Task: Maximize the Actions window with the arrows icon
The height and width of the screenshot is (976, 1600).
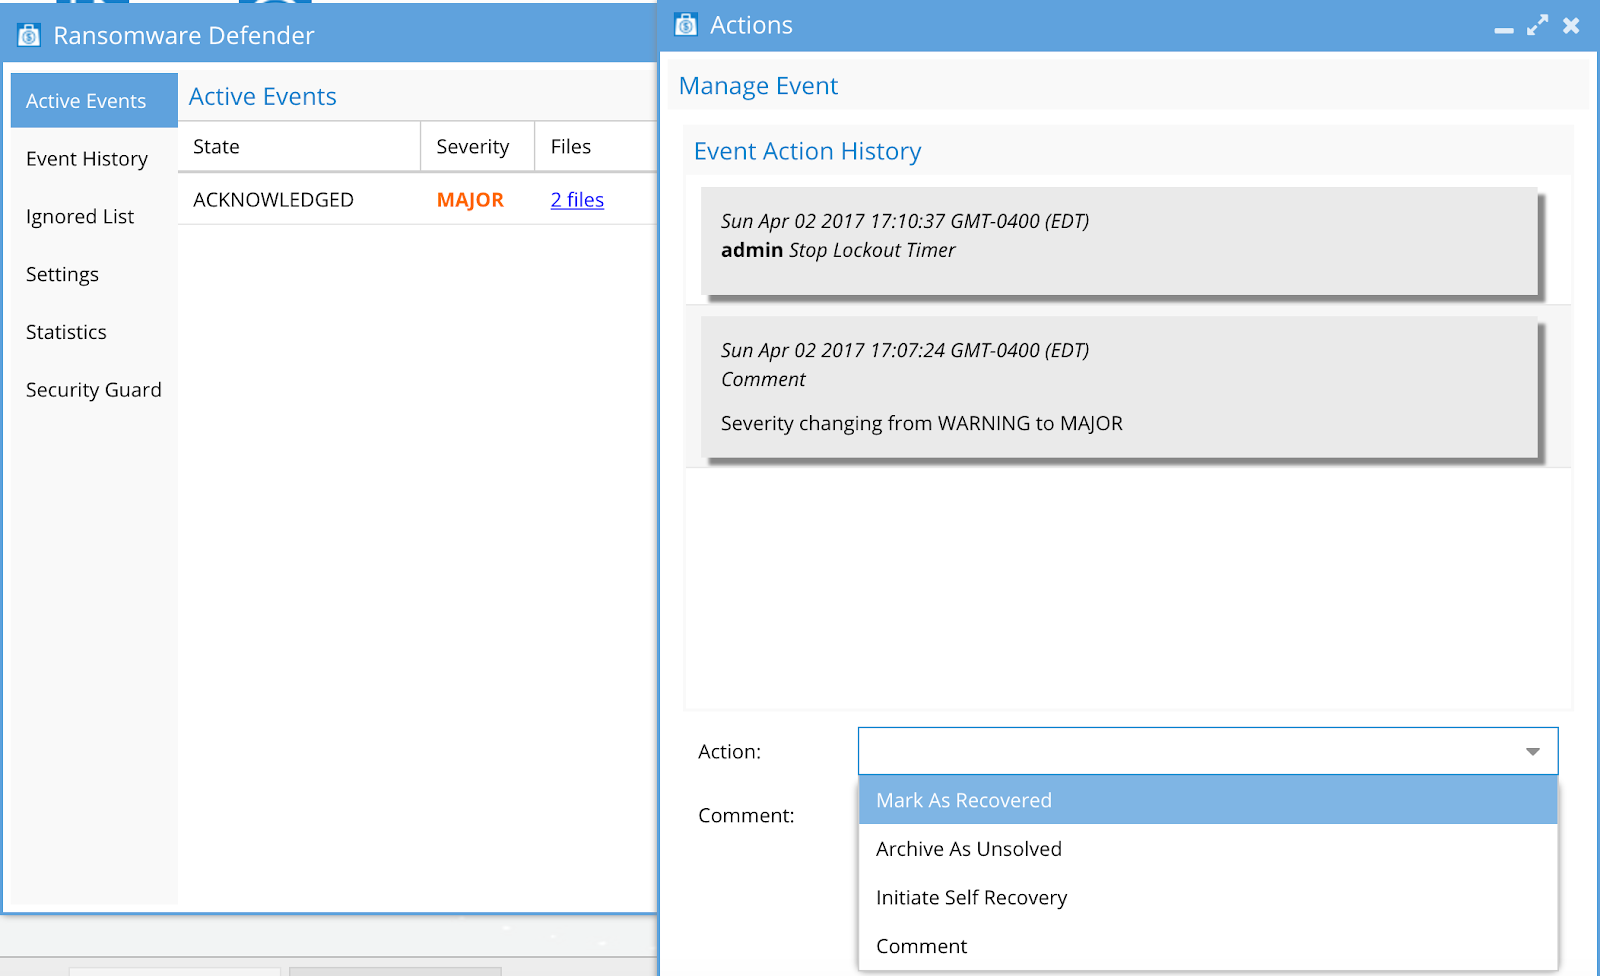Action: click(x=1538, y=26)
